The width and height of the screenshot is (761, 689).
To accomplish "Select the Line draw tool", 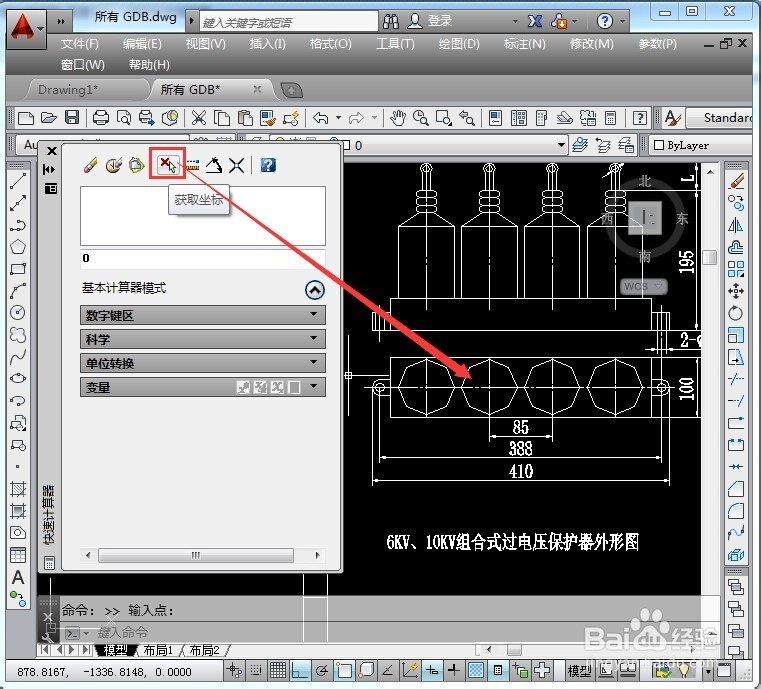I will (18, 181).
